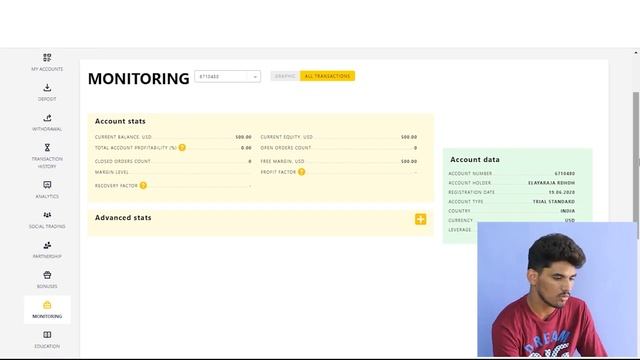Viewport: 640px width, 360px height.
Task: Click the Account data heading
Action: coord(475,160)
